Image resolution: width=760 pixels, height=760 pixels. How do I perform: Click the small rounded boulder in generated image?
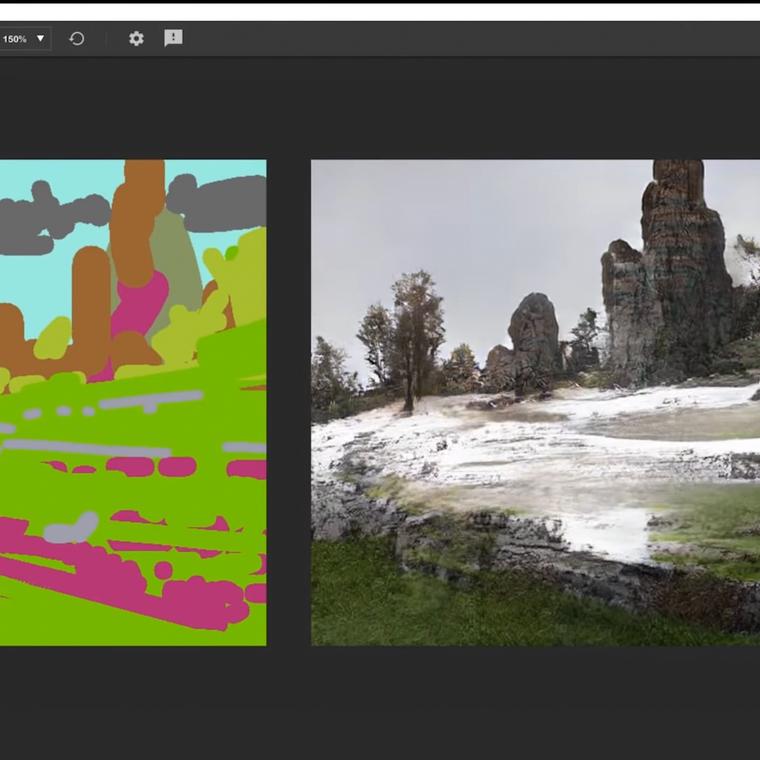click(534, 330)
